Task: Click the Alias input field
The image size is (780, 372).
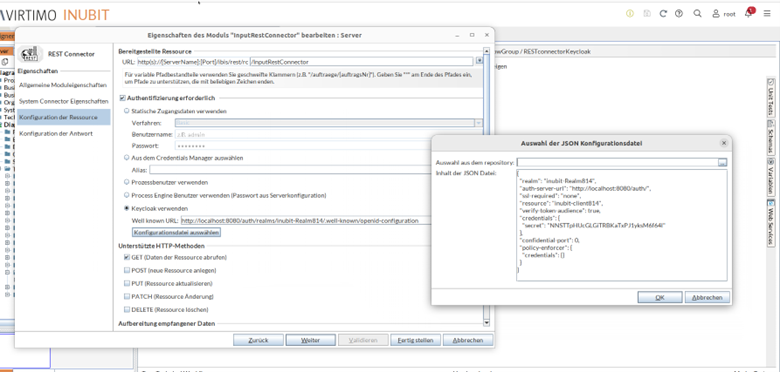Action: point(290,170)
